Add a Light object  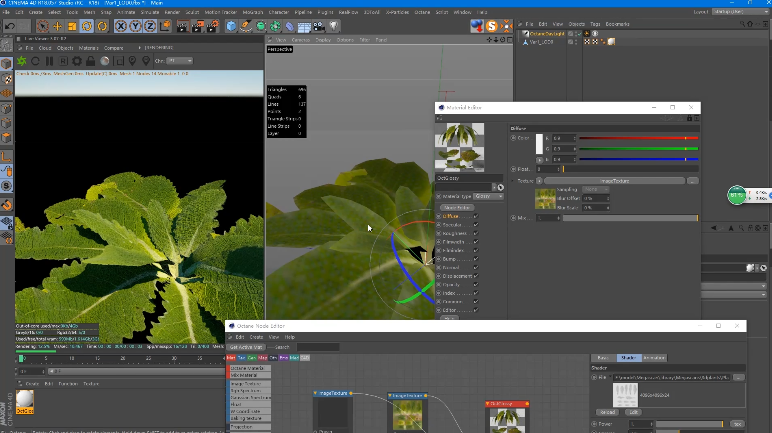[334, 26]
